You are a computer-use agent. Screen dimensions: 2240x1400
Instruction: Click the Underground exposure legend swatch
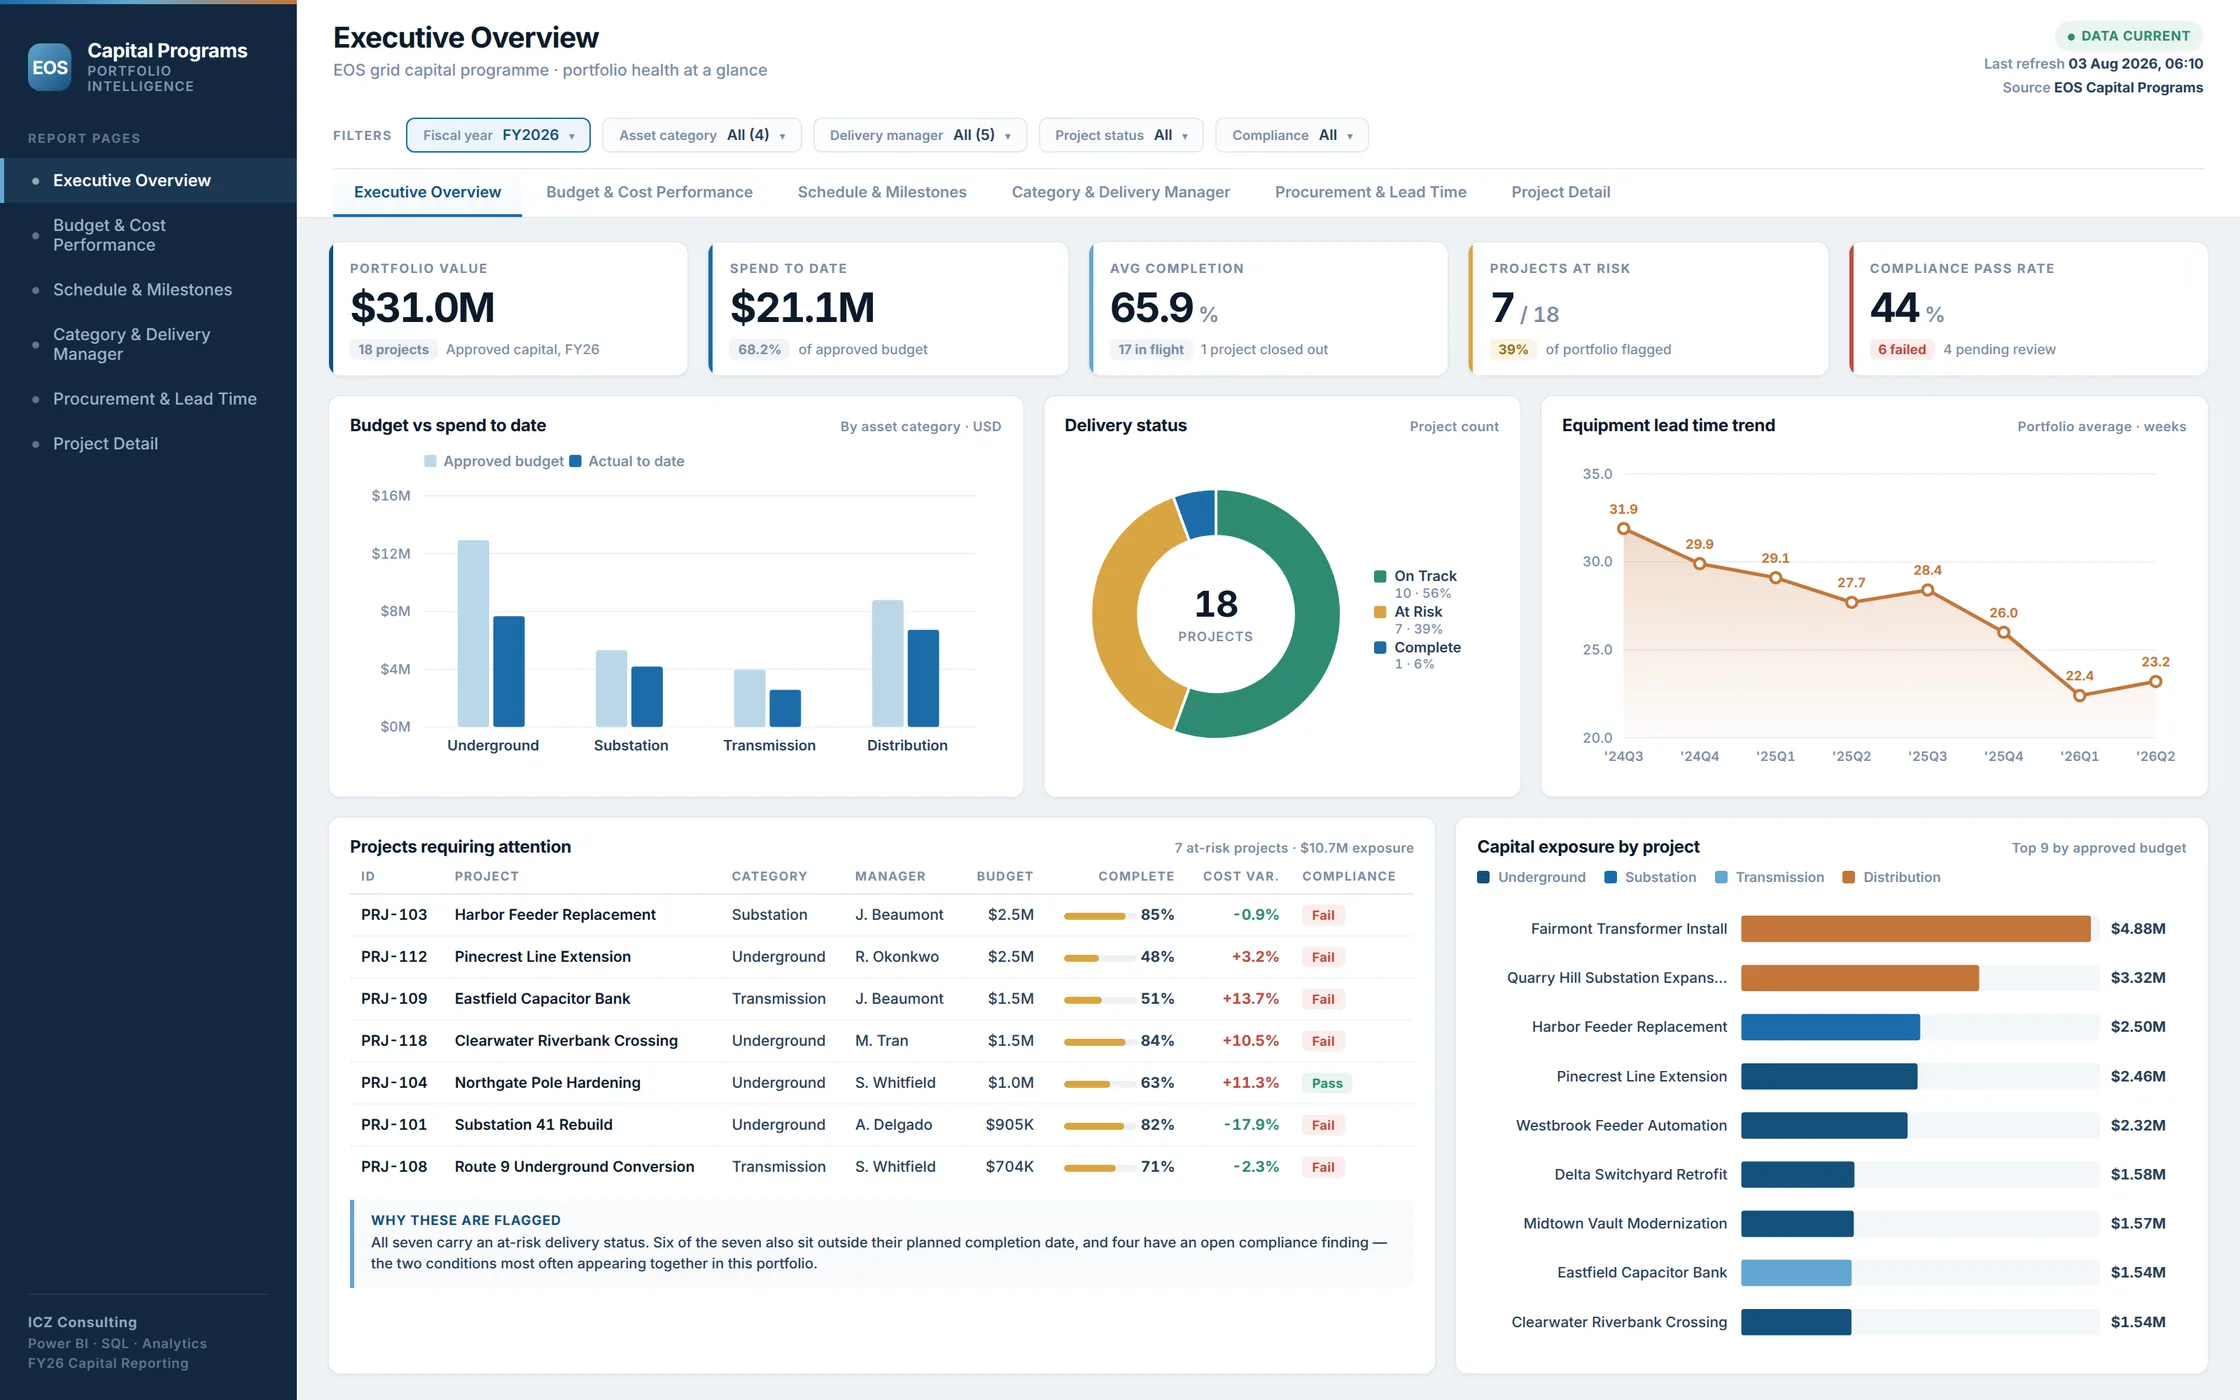1483,877
